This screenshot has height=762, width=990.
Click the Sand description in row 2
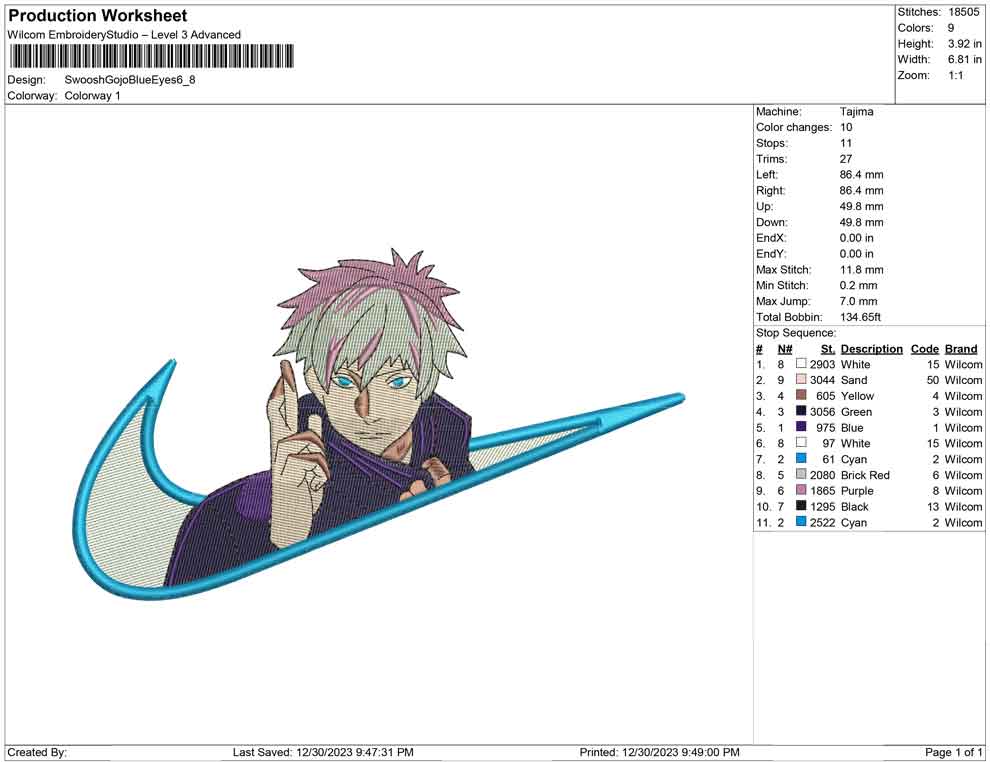point(854,380)
